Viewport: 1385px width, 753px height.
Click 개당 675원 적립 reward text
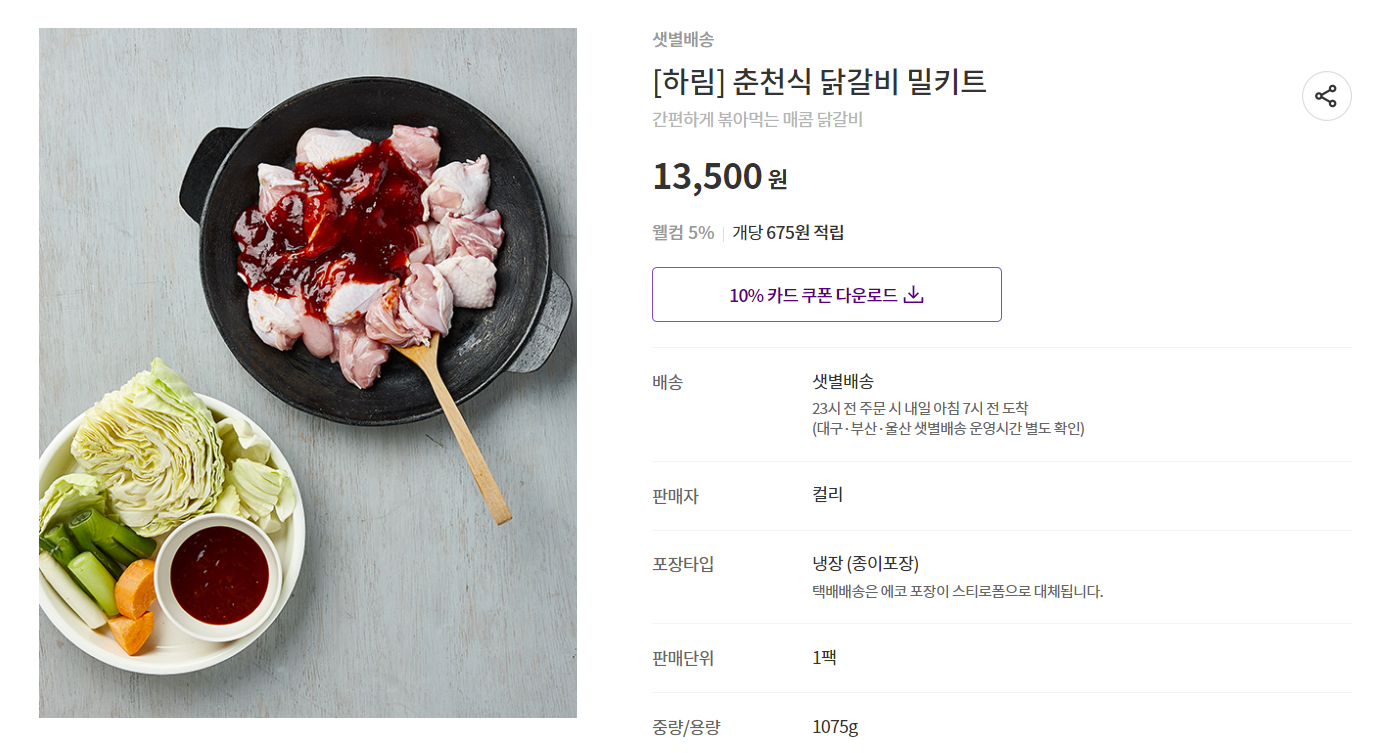(x=788, y=233)
